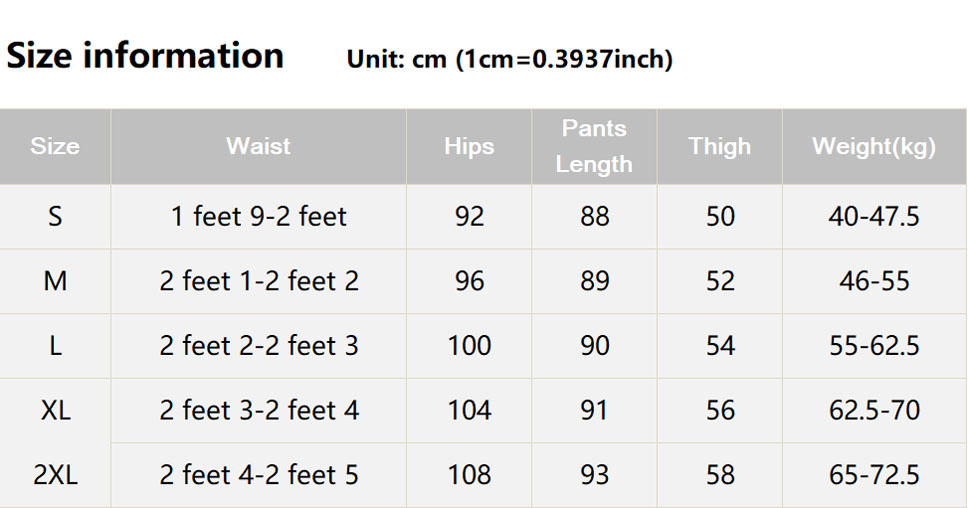Click the Size information heading
This screenshot has height=508, width=968.
point(145,56)
